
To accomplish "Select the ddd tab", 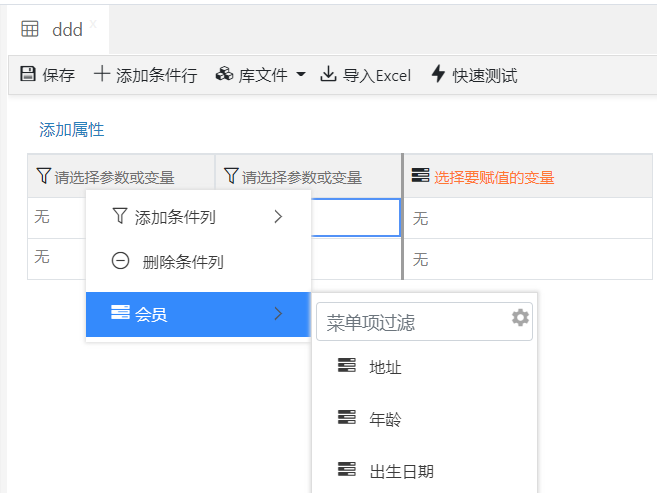I will [x=66, y=30].
